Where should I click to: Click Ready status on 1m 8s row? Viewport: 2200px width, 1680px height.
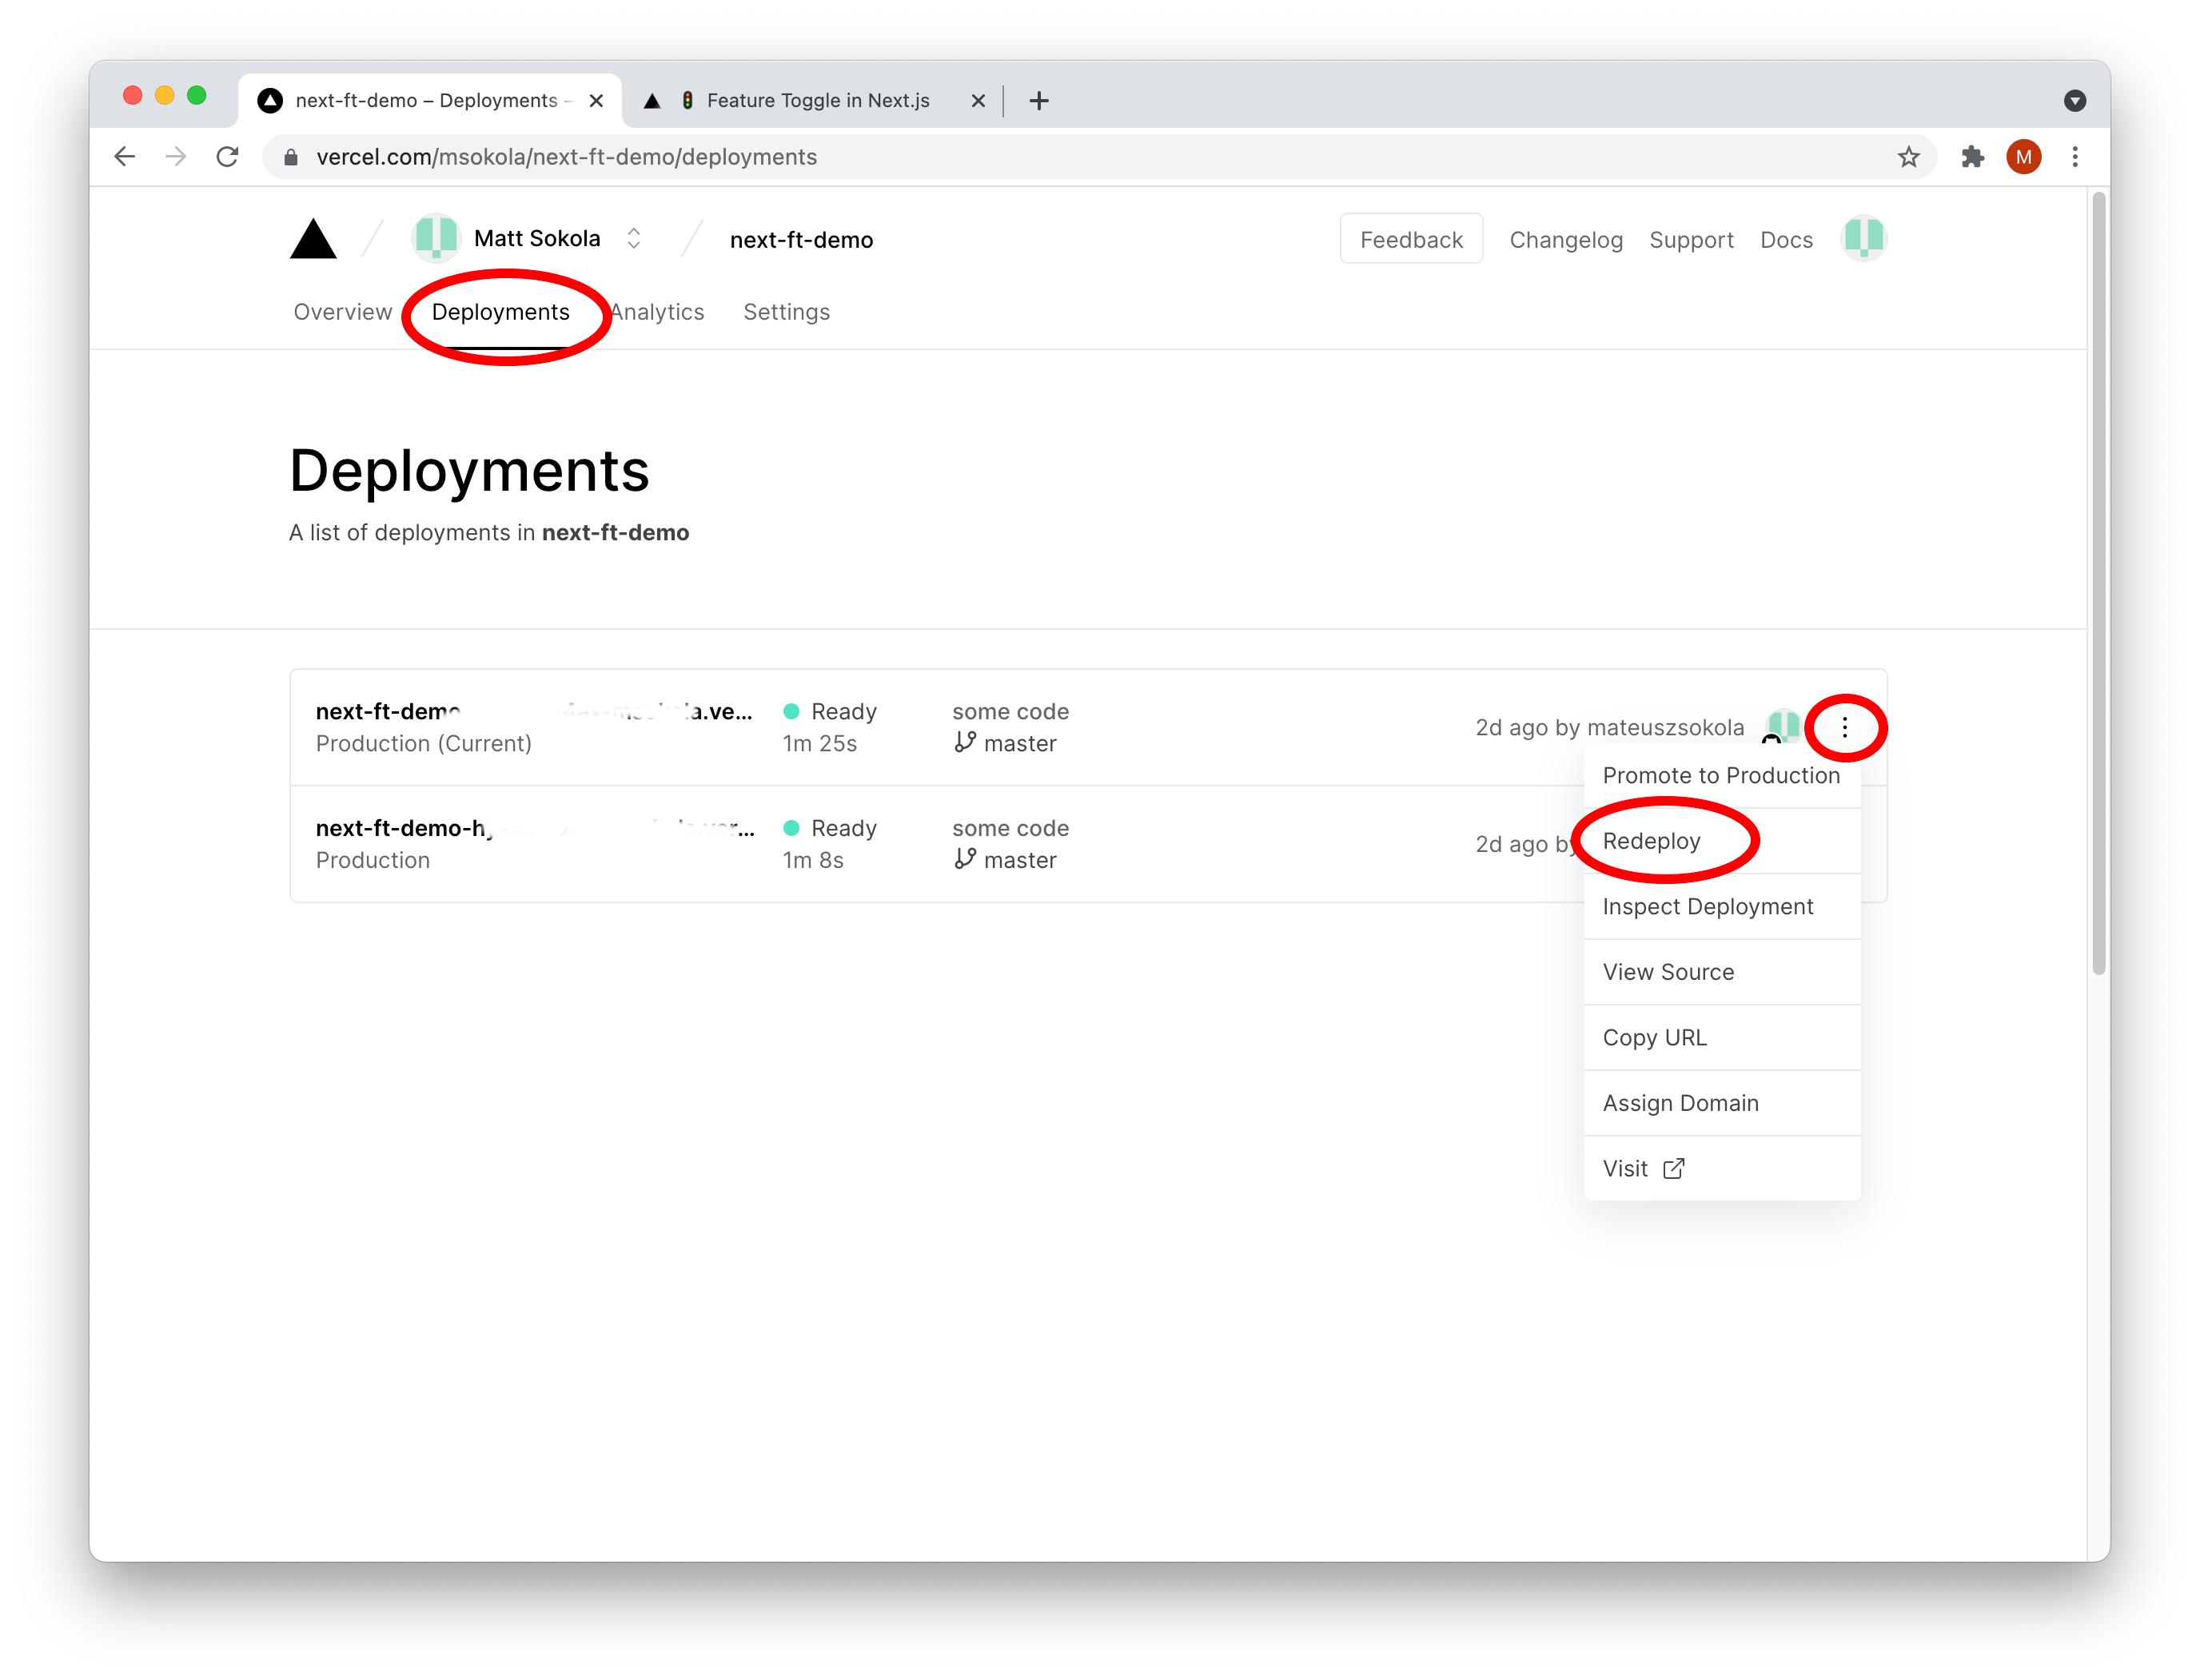coord(830,828)
